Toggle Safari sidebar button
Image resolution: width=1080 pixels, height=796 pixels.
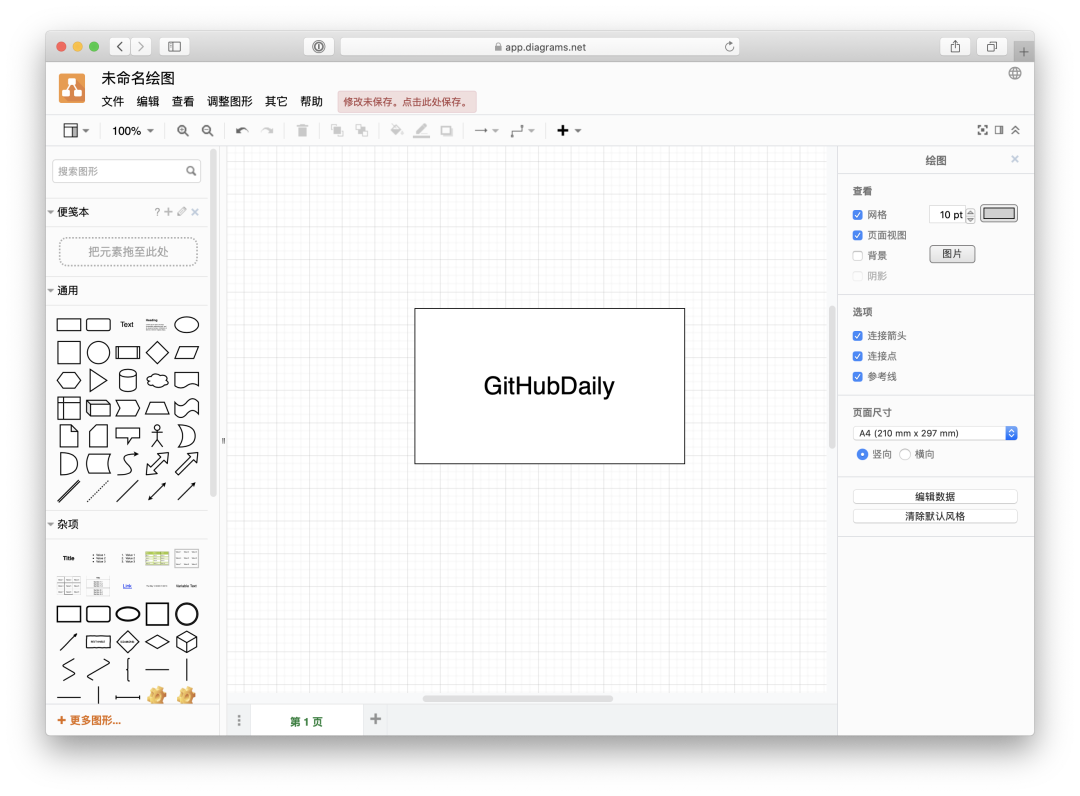click(x=175, y=47)
